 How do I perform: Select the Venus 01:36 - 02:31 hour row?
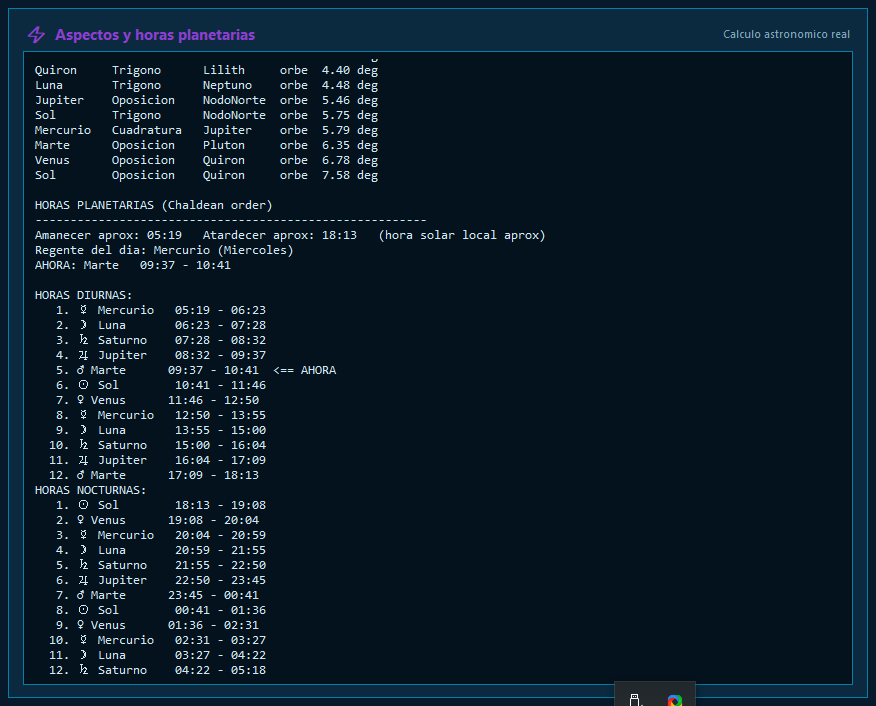(x=158, y=626)
